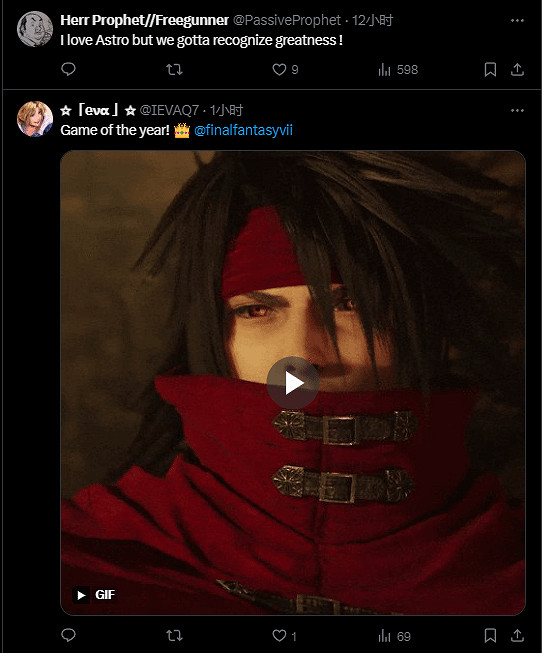Click the GIF badge on the media
Image resolution: width=542 pixels, height=653 pixels.
coord(95,595)
